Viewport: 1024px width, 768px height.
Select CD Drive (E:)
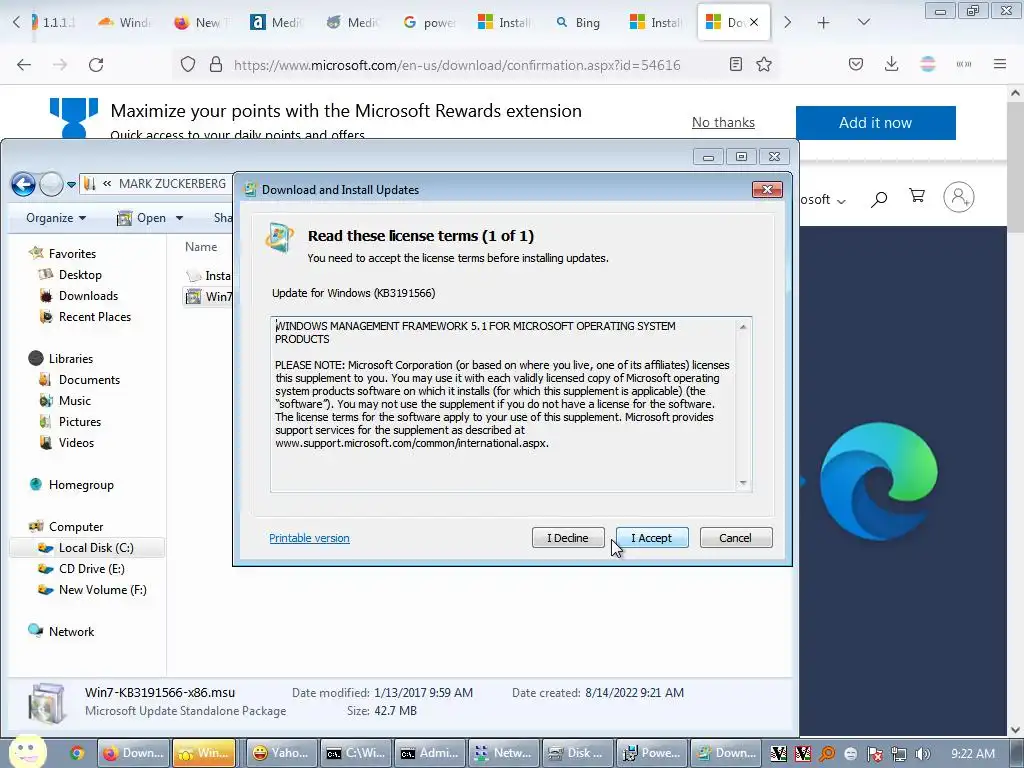click(91, 568)
